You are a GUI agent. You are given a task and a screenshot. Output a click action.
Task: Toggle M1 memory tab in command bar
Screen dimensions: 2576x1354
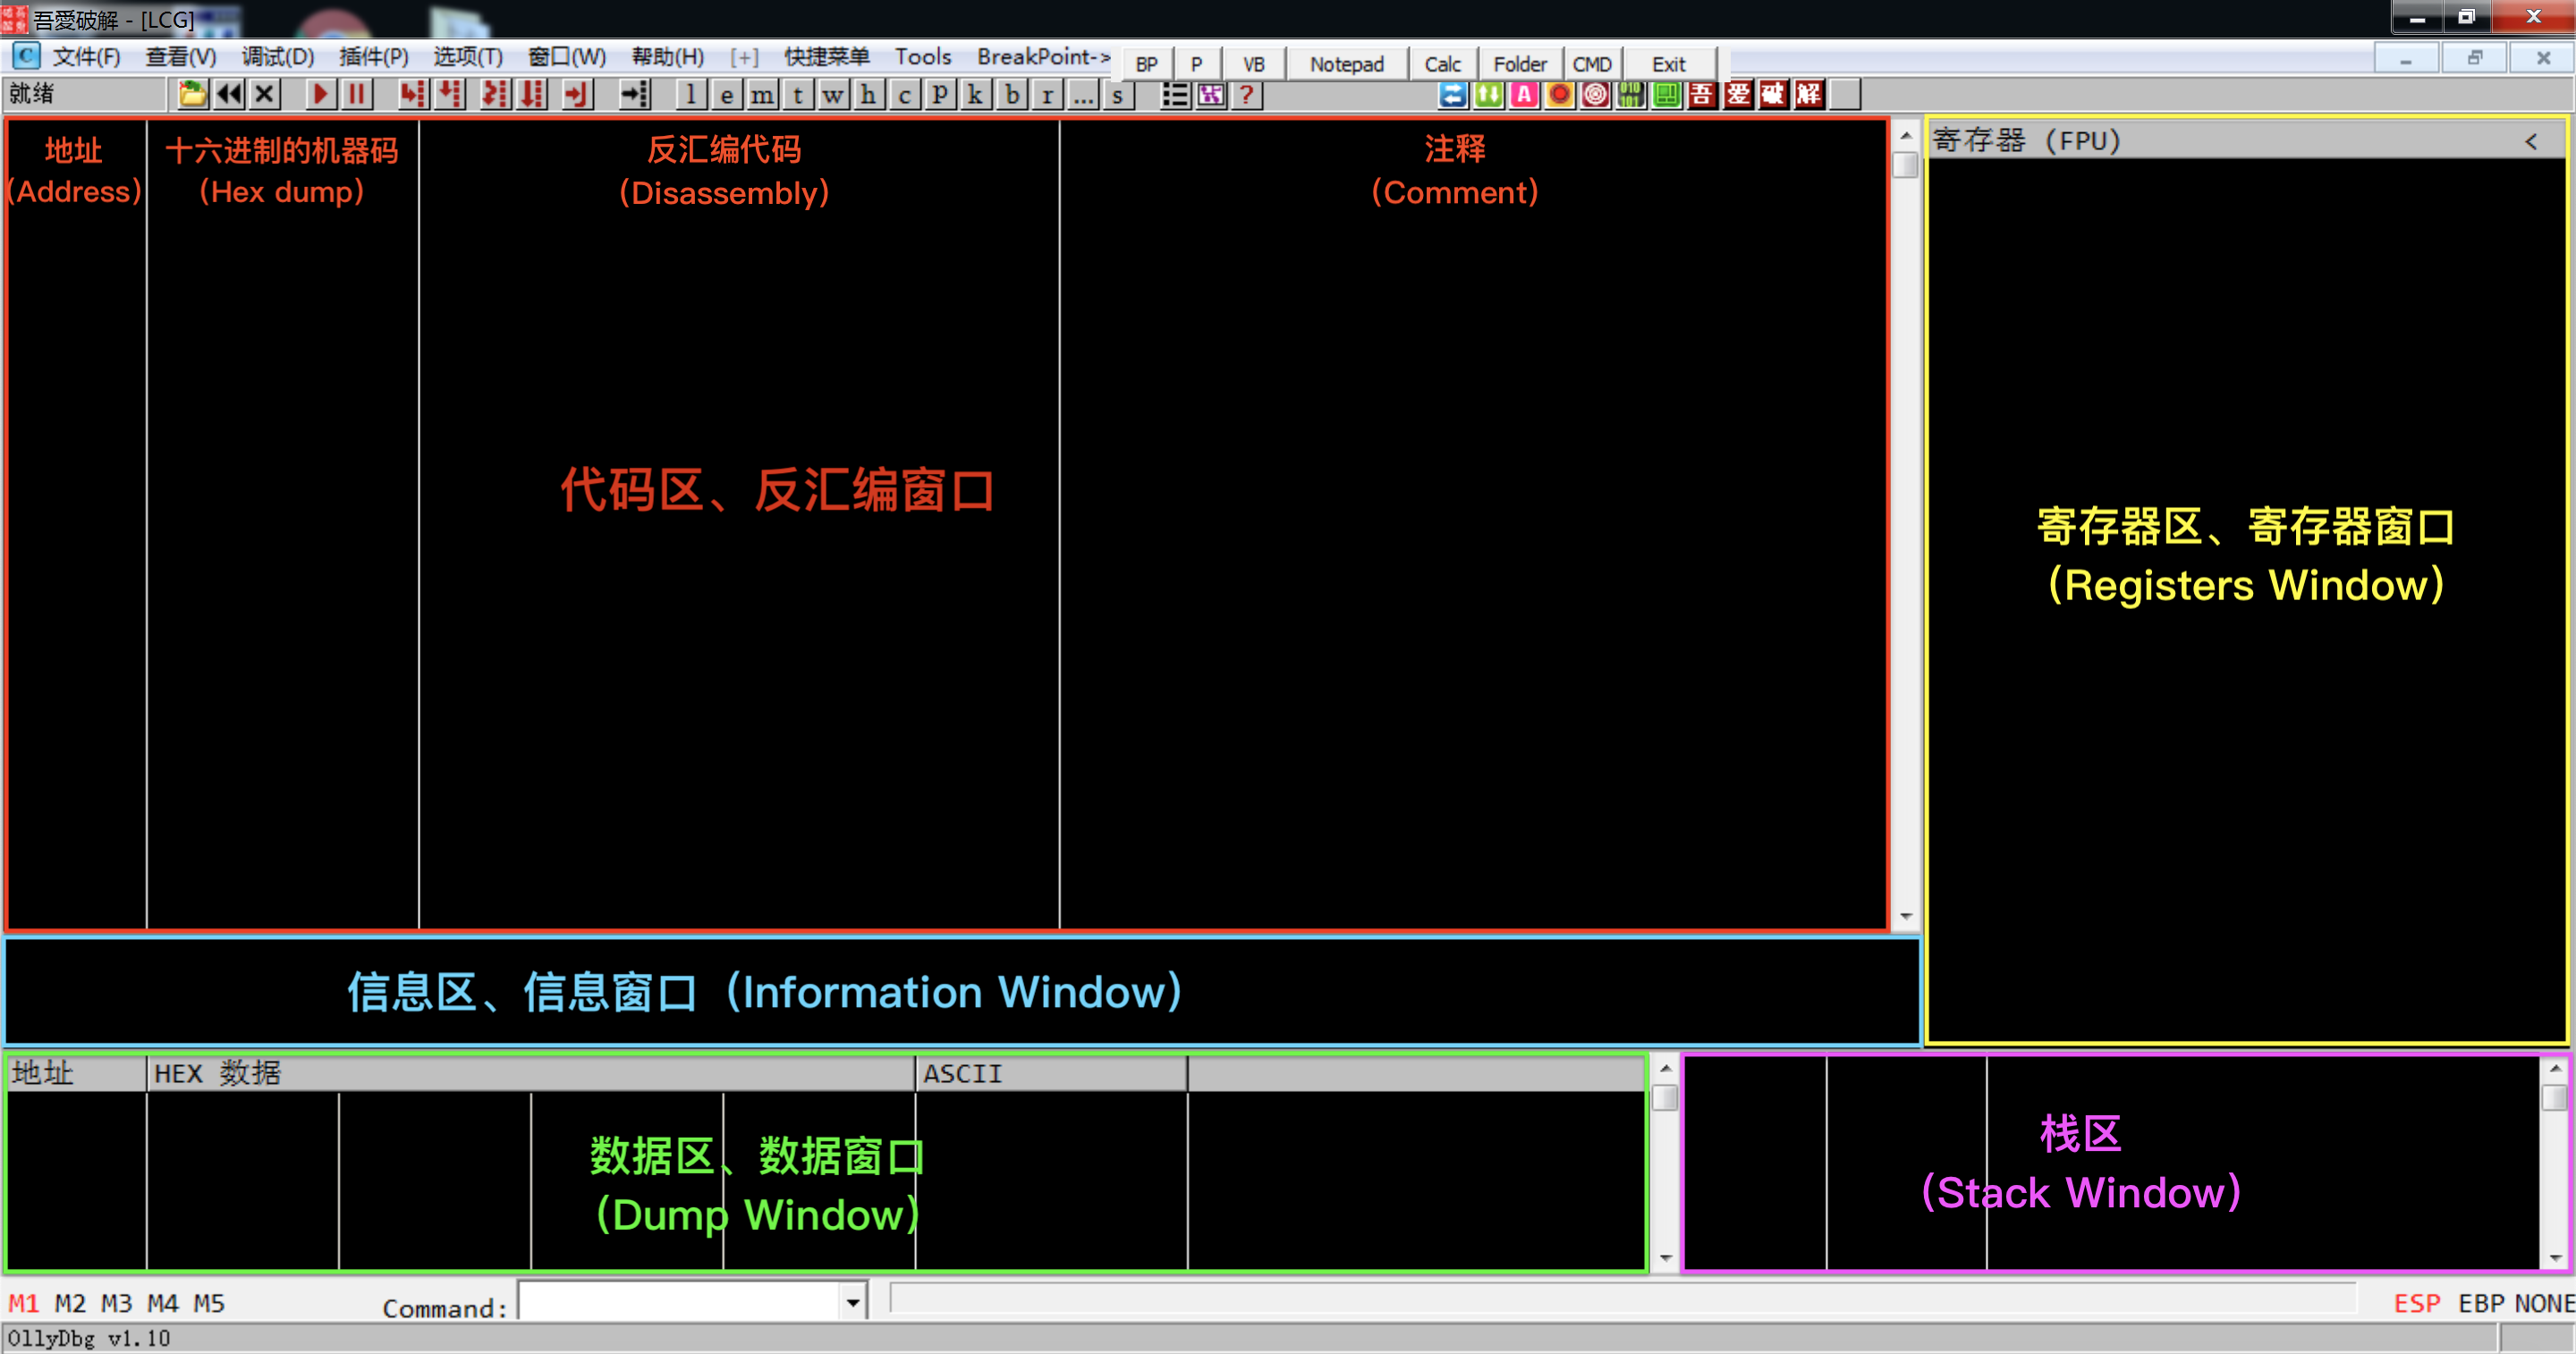click(x=23, y=1303)
